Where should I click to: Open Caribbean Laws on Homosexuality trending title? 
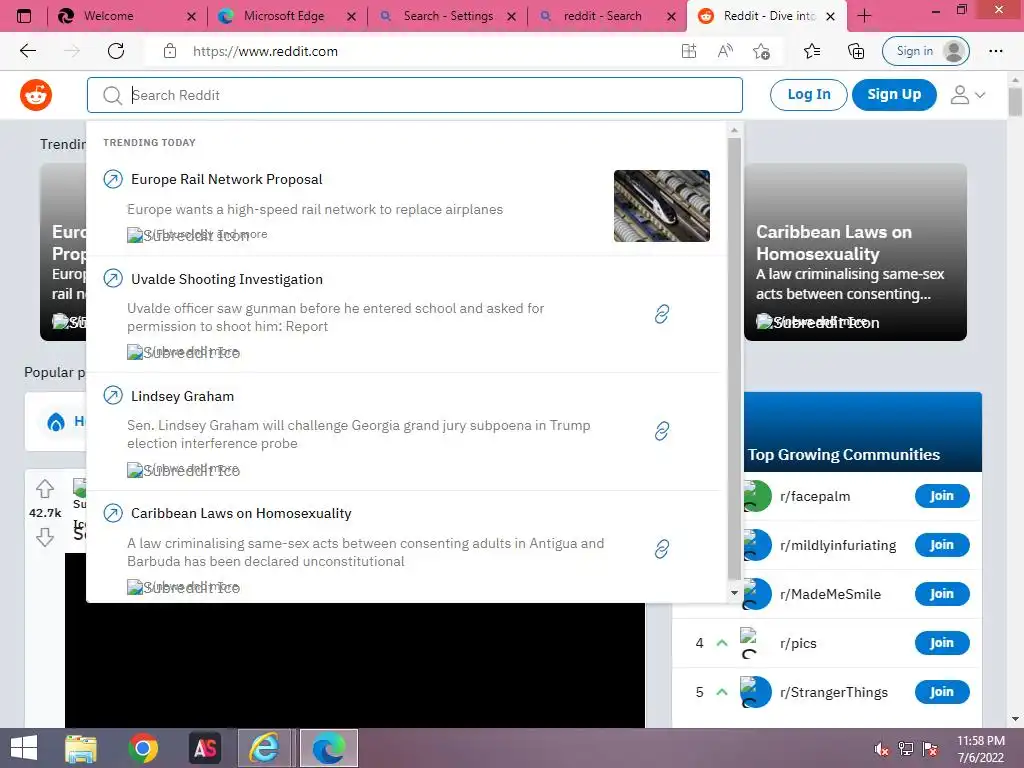[x=241, y=513]
